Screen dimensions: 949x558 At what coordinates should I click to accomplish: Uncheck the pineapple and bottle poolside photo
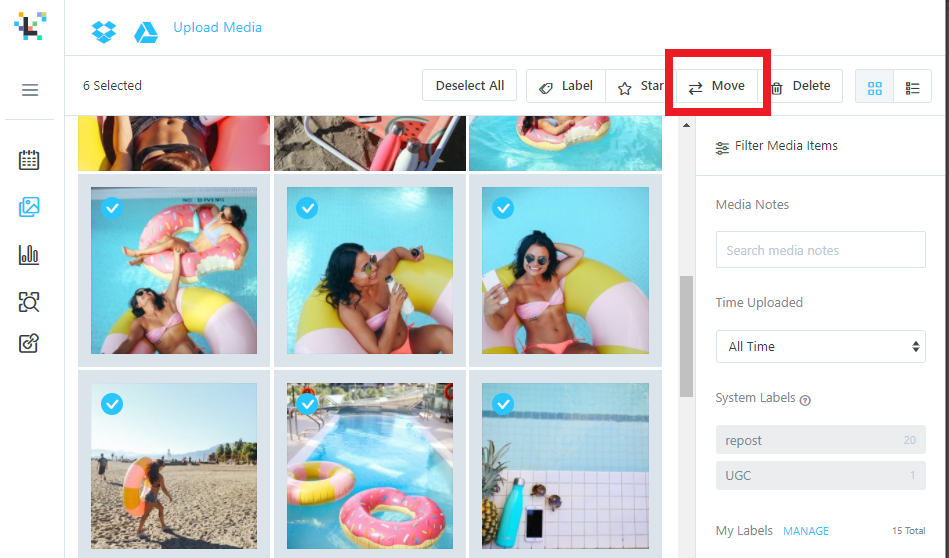click(503, 404)
